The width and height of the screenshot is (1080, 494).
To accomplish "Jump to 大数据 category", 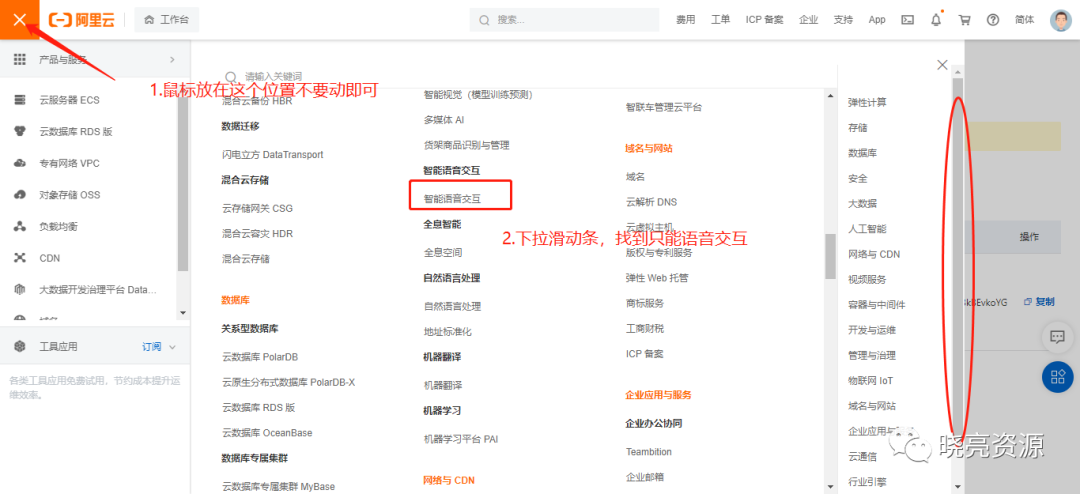I will pos(862,203).
